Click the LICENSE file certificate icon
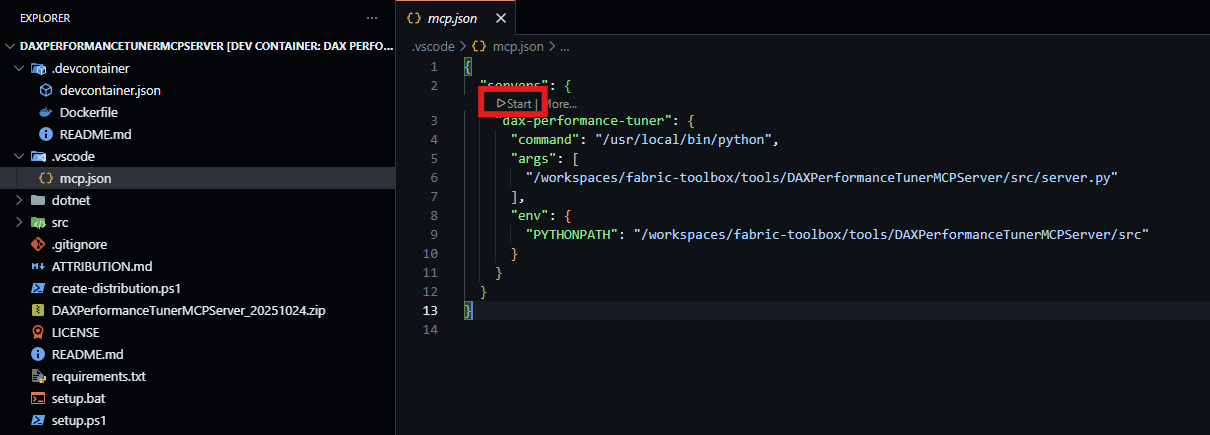The height and width of the screenshot is (435, 1210). pyautogui.click(x=38, y=332)
